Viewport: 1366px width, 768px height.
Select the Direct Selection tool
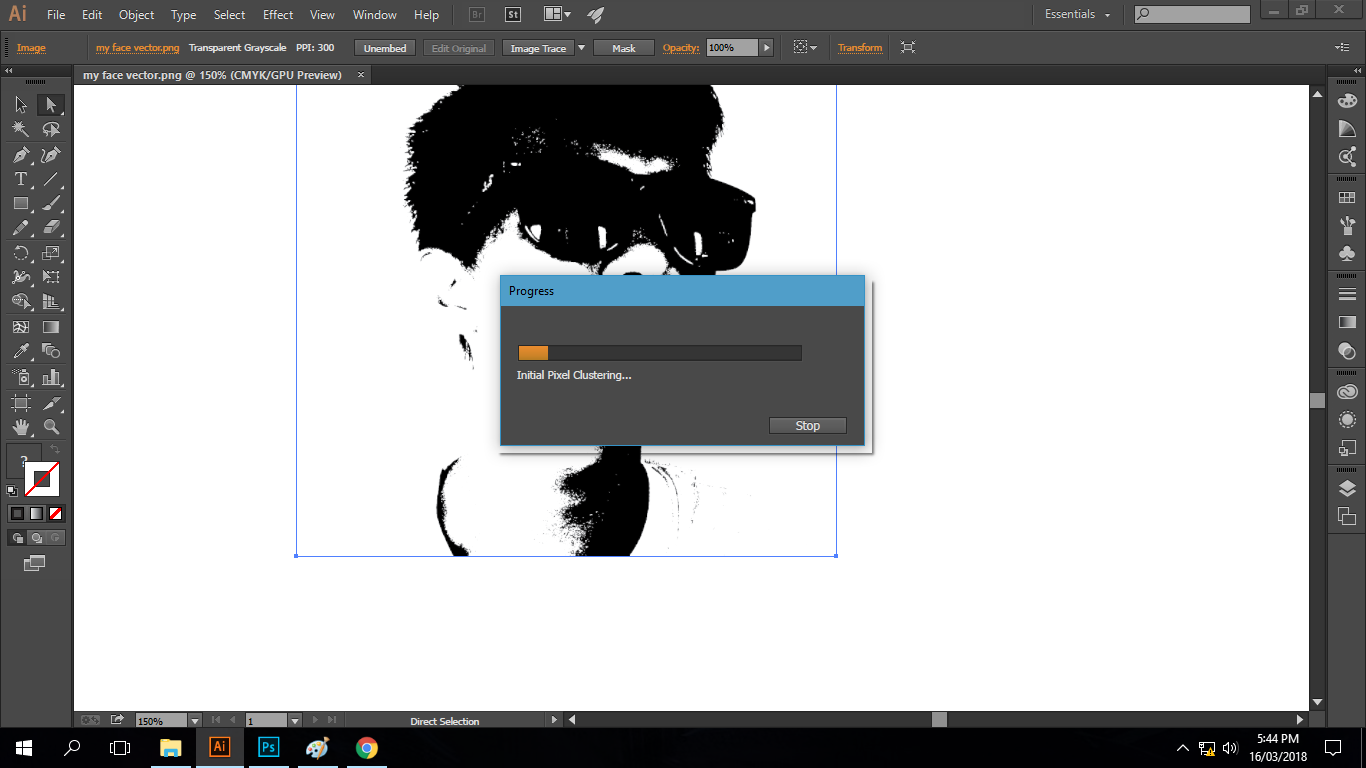[x=51, y=105]
